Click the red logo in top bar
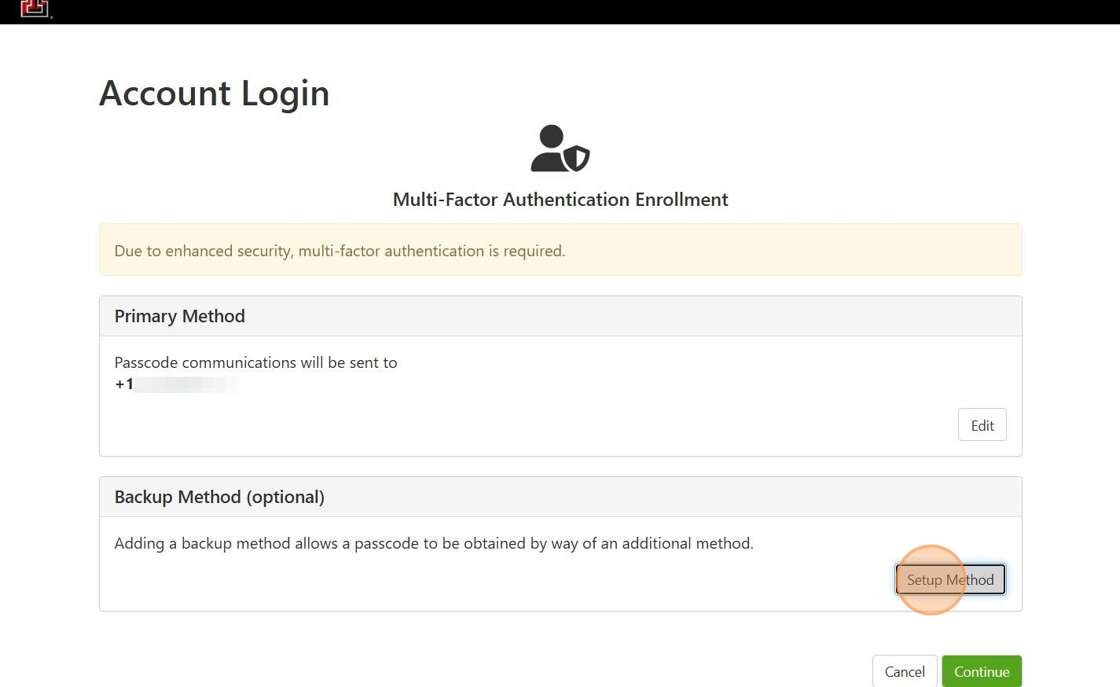This screenshot has height=687, width=1120. coord(35,8)
